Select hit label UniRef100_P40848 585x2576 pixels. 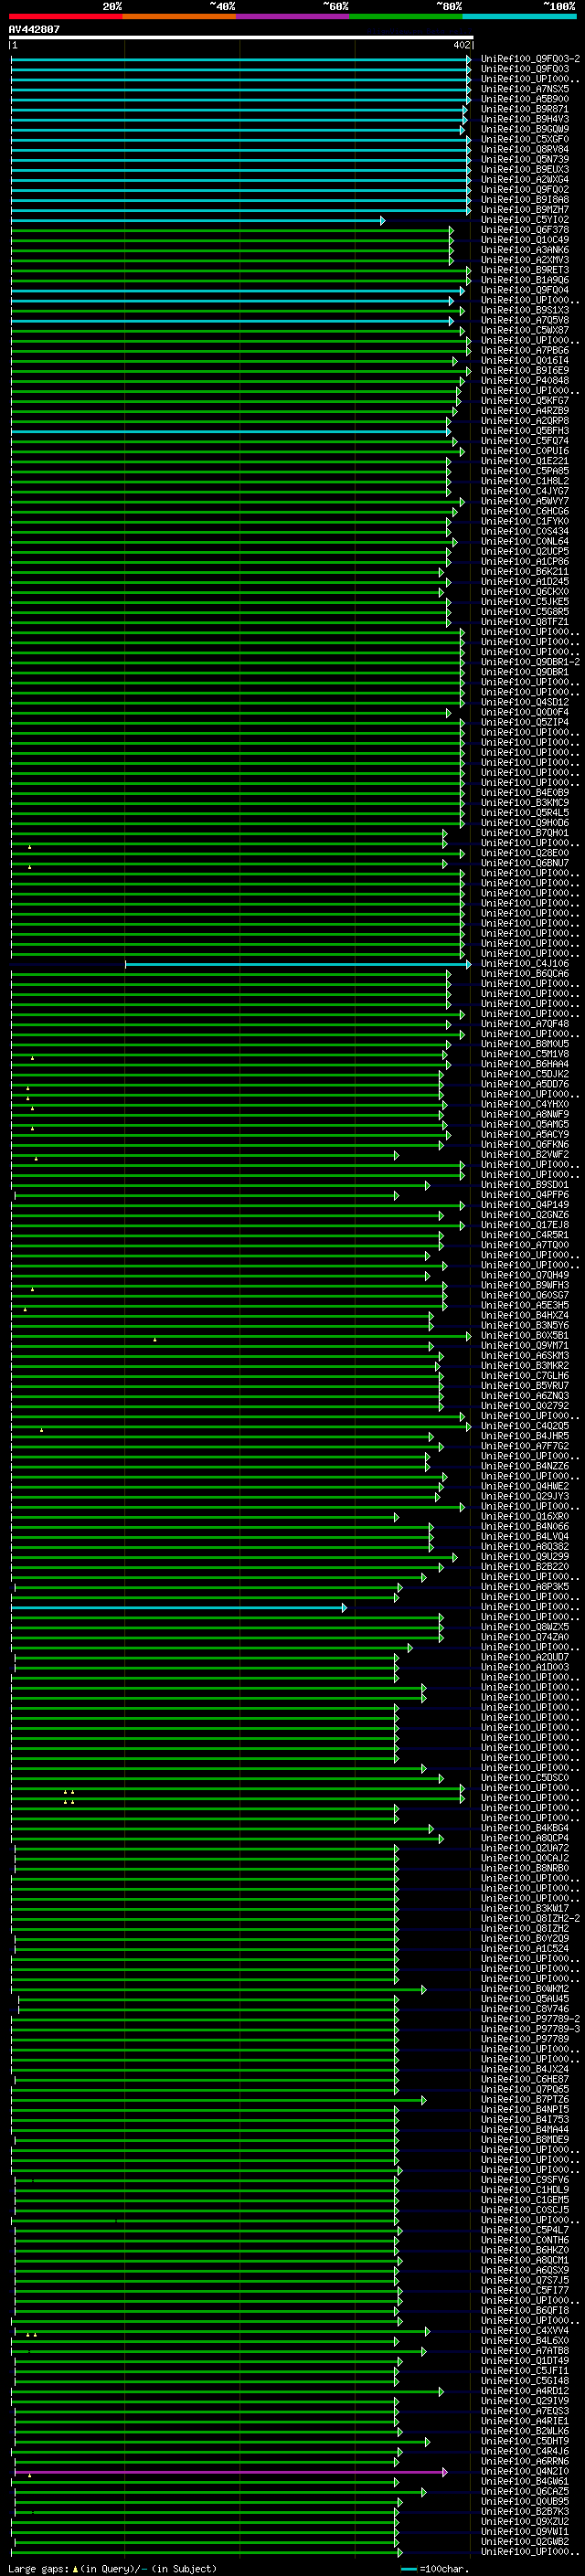pos(525,381)
